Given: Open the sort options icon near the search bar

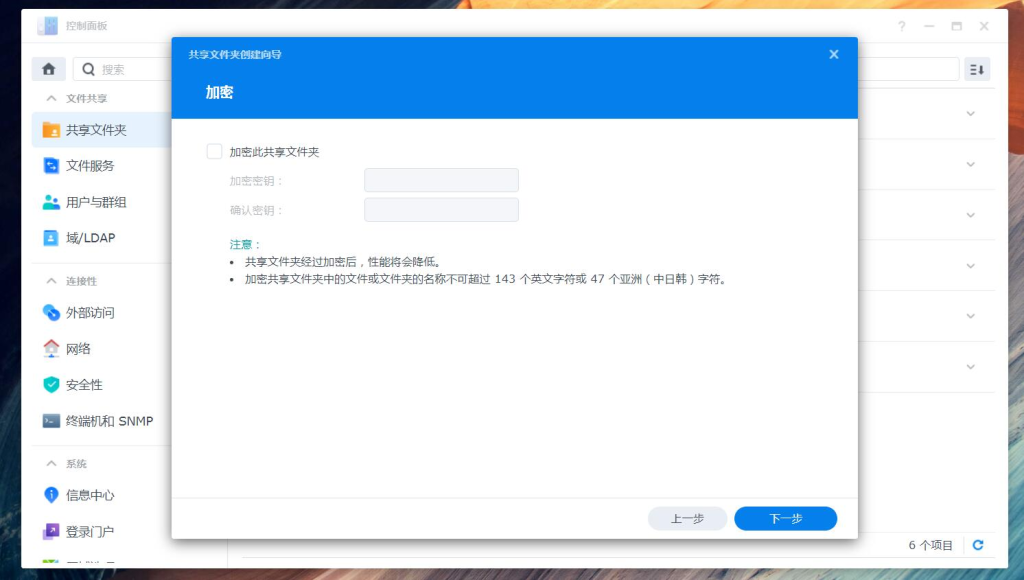Looking at the screenshot, I should click(977, 69).
